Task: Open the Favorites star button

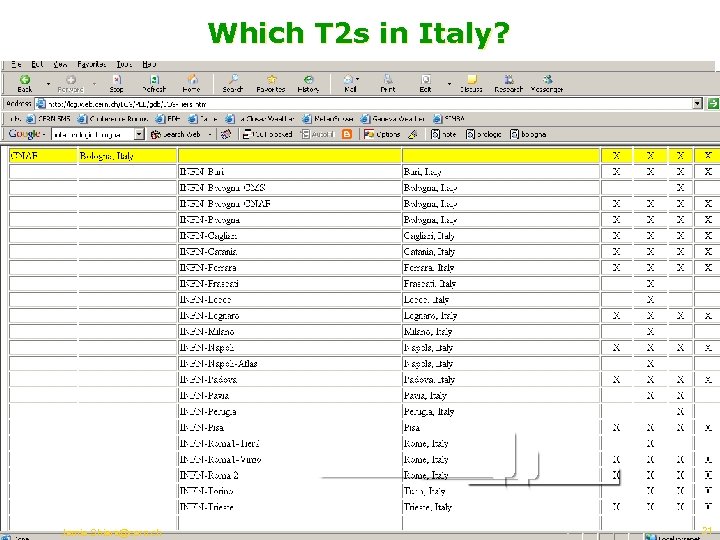Action: click(271, 84)
